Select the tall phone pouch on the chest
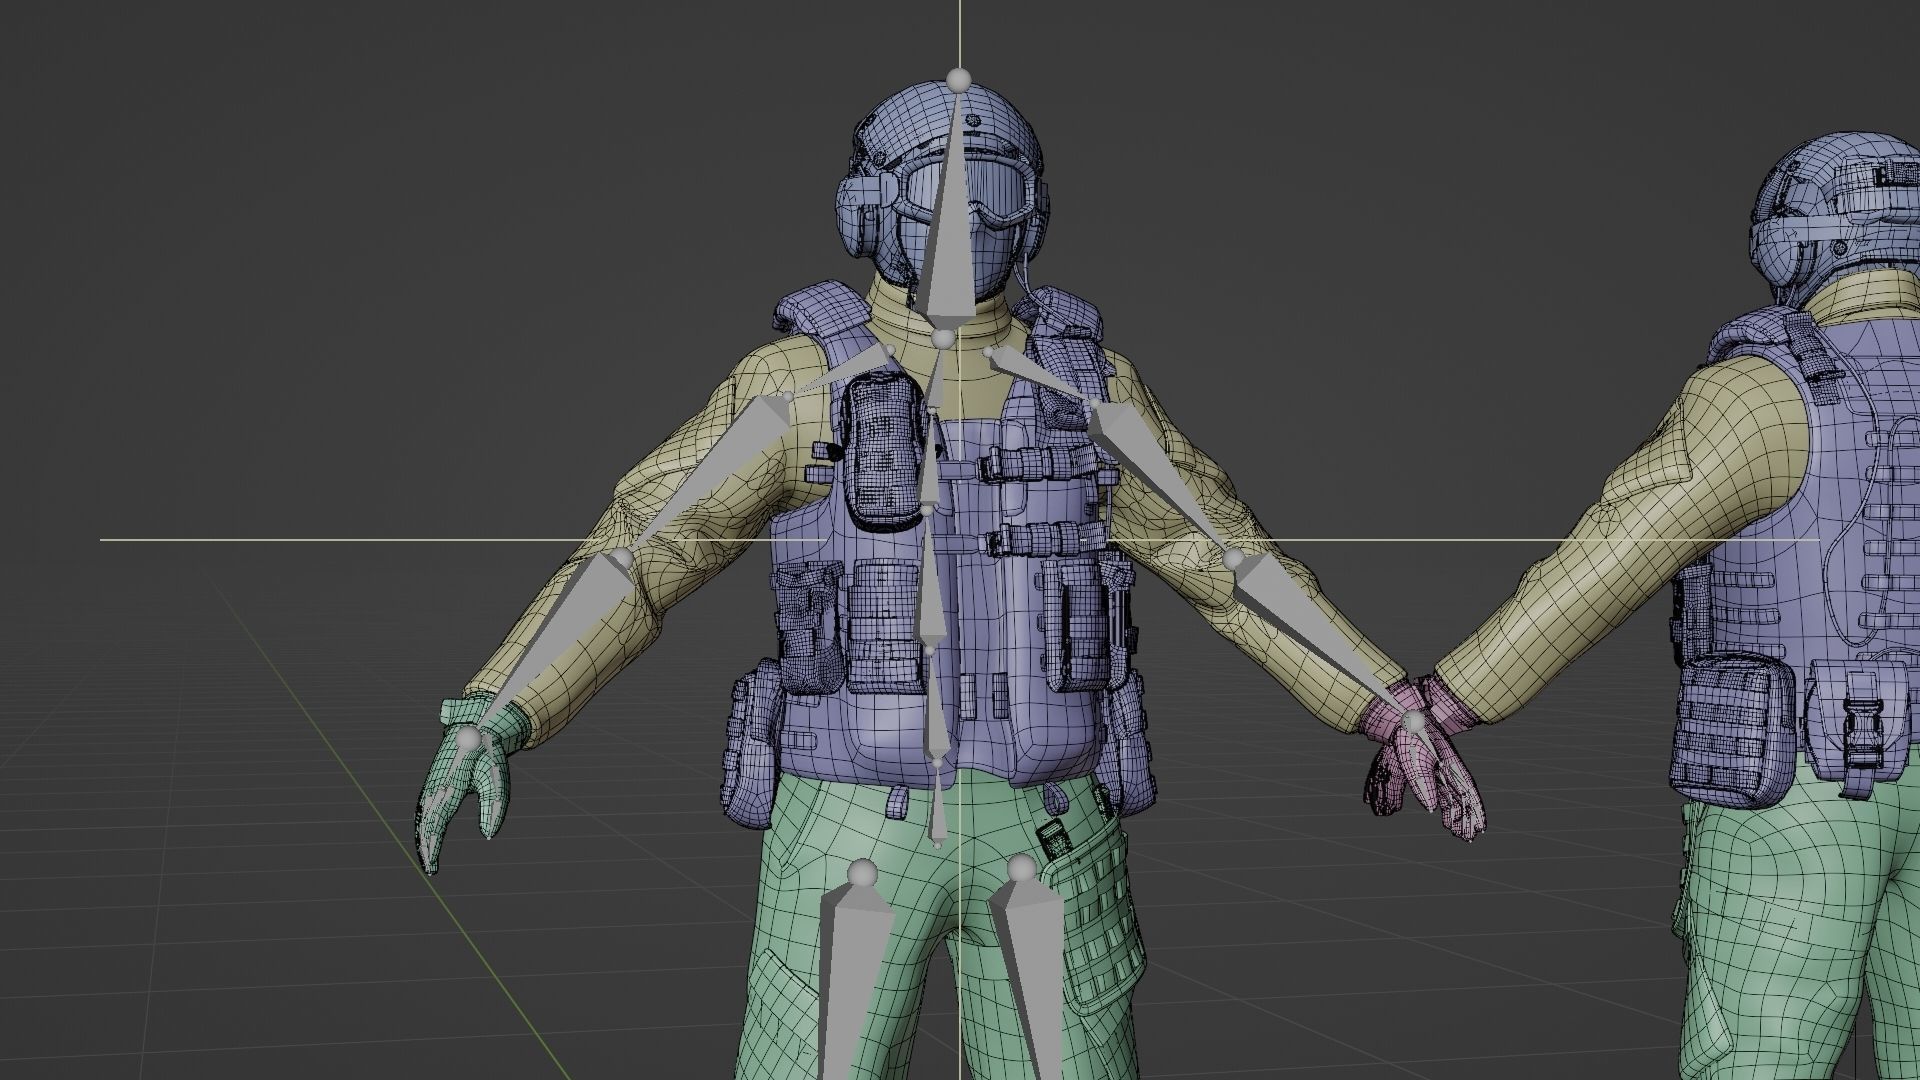 pyautogui.click(x=883, y=450)
